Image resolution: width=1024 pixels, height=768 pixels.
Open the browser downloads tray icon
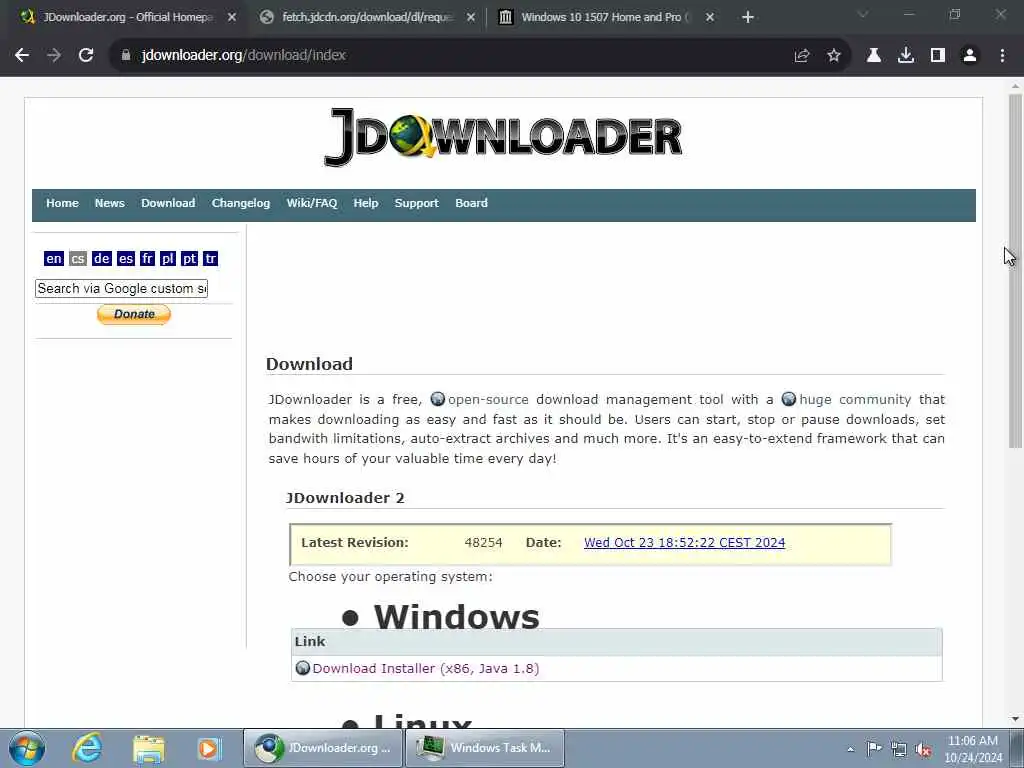(906, 56)
